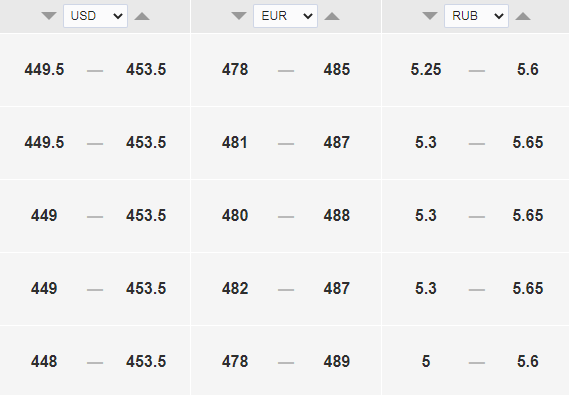Sort EUR column descending with down arrow
The image size is (569, 395).
[x=239, y=16]
